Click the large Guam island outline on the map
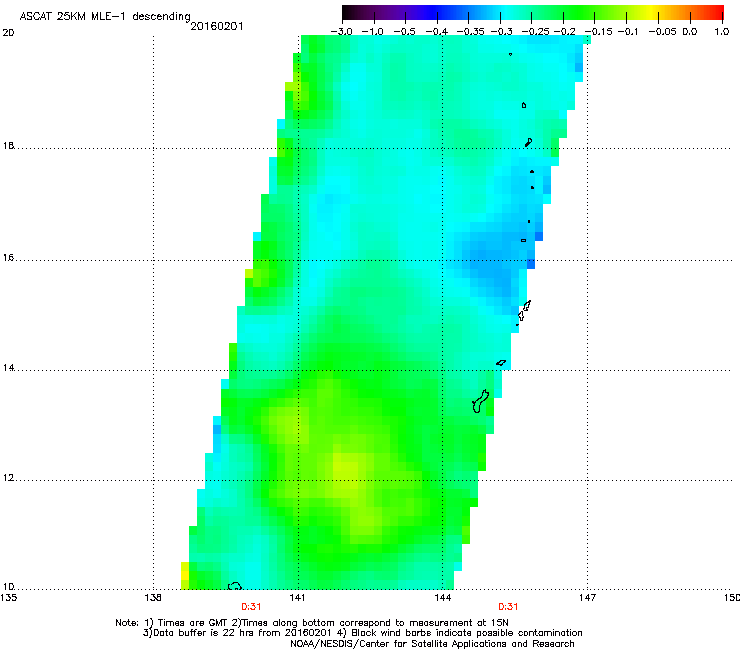 coord(480,402)
